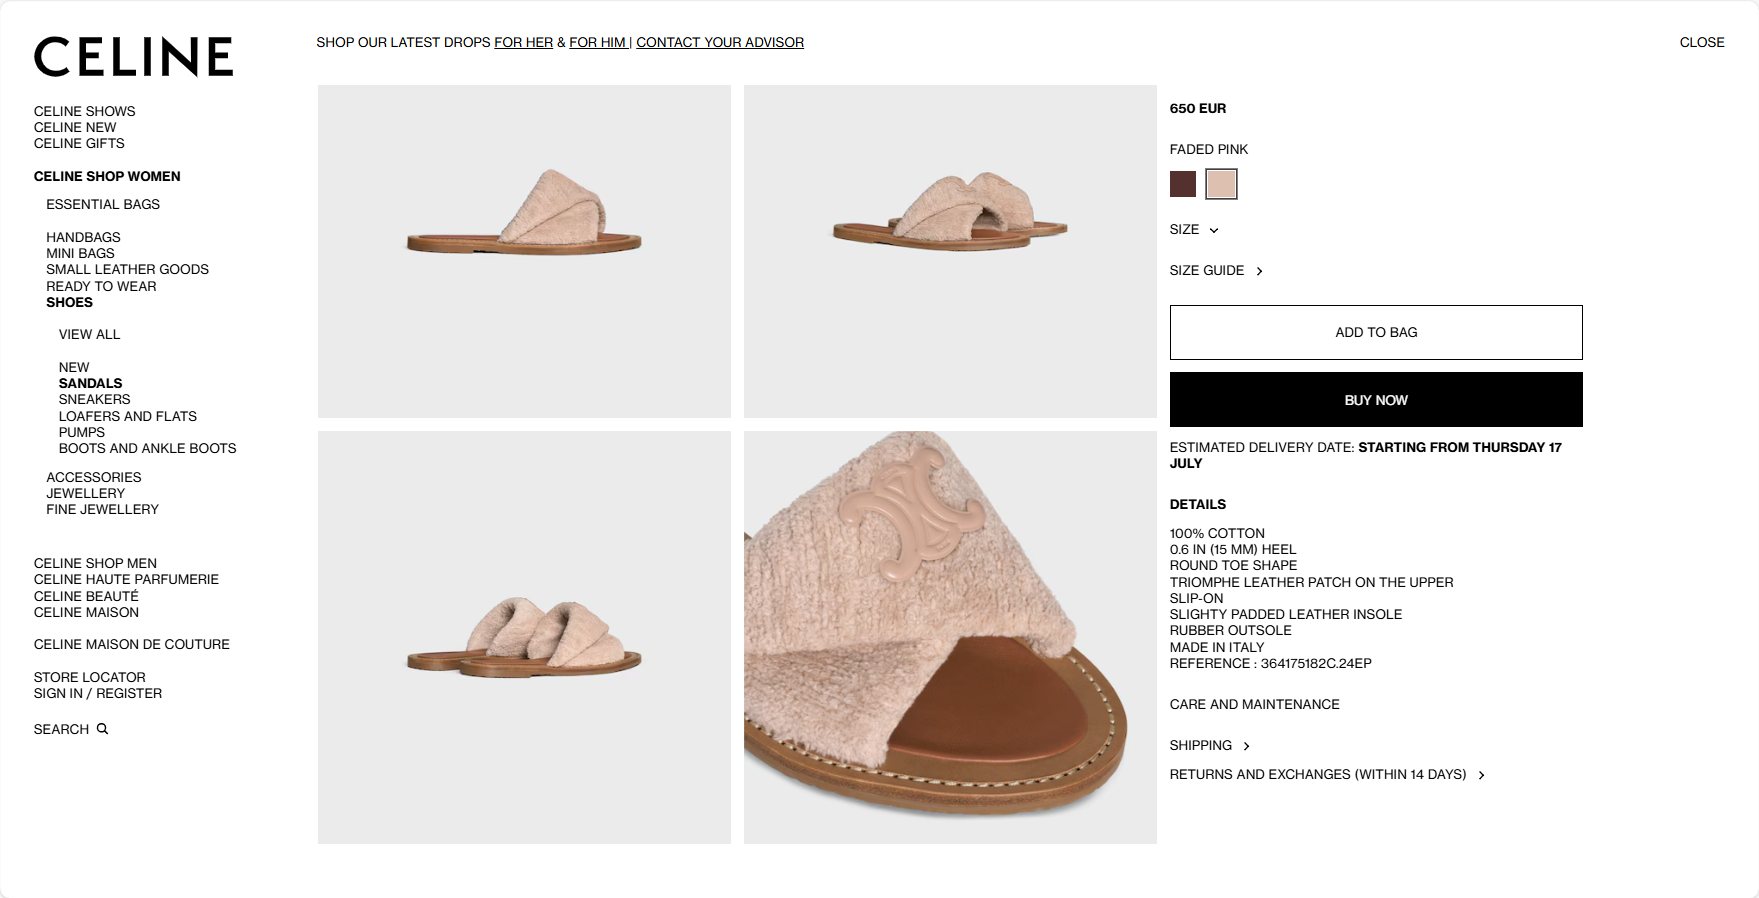Close the product panel with CLOSE
Image resolution: width=1759 pixels, height=898 pixels.
1702,42
